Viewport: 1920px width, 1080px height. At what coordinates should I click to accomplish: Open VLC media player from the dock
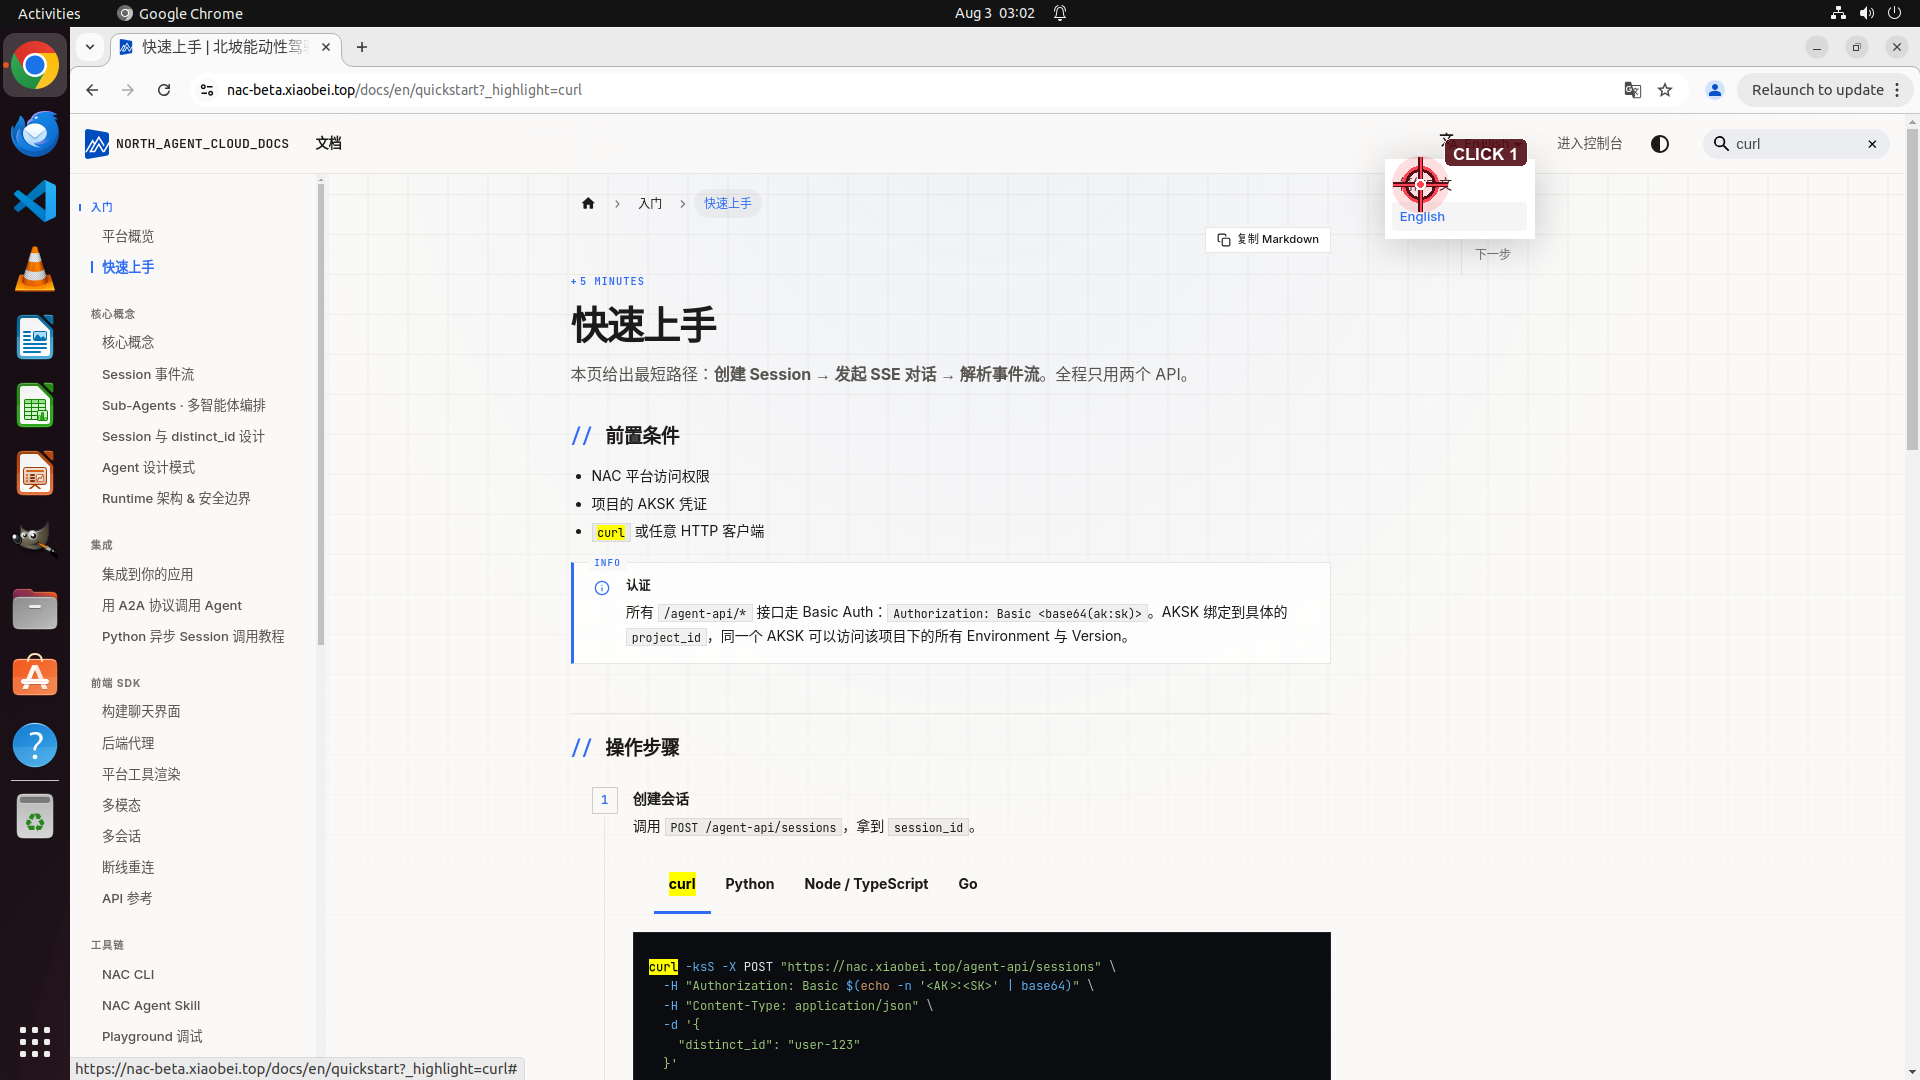tap(35, 270)
